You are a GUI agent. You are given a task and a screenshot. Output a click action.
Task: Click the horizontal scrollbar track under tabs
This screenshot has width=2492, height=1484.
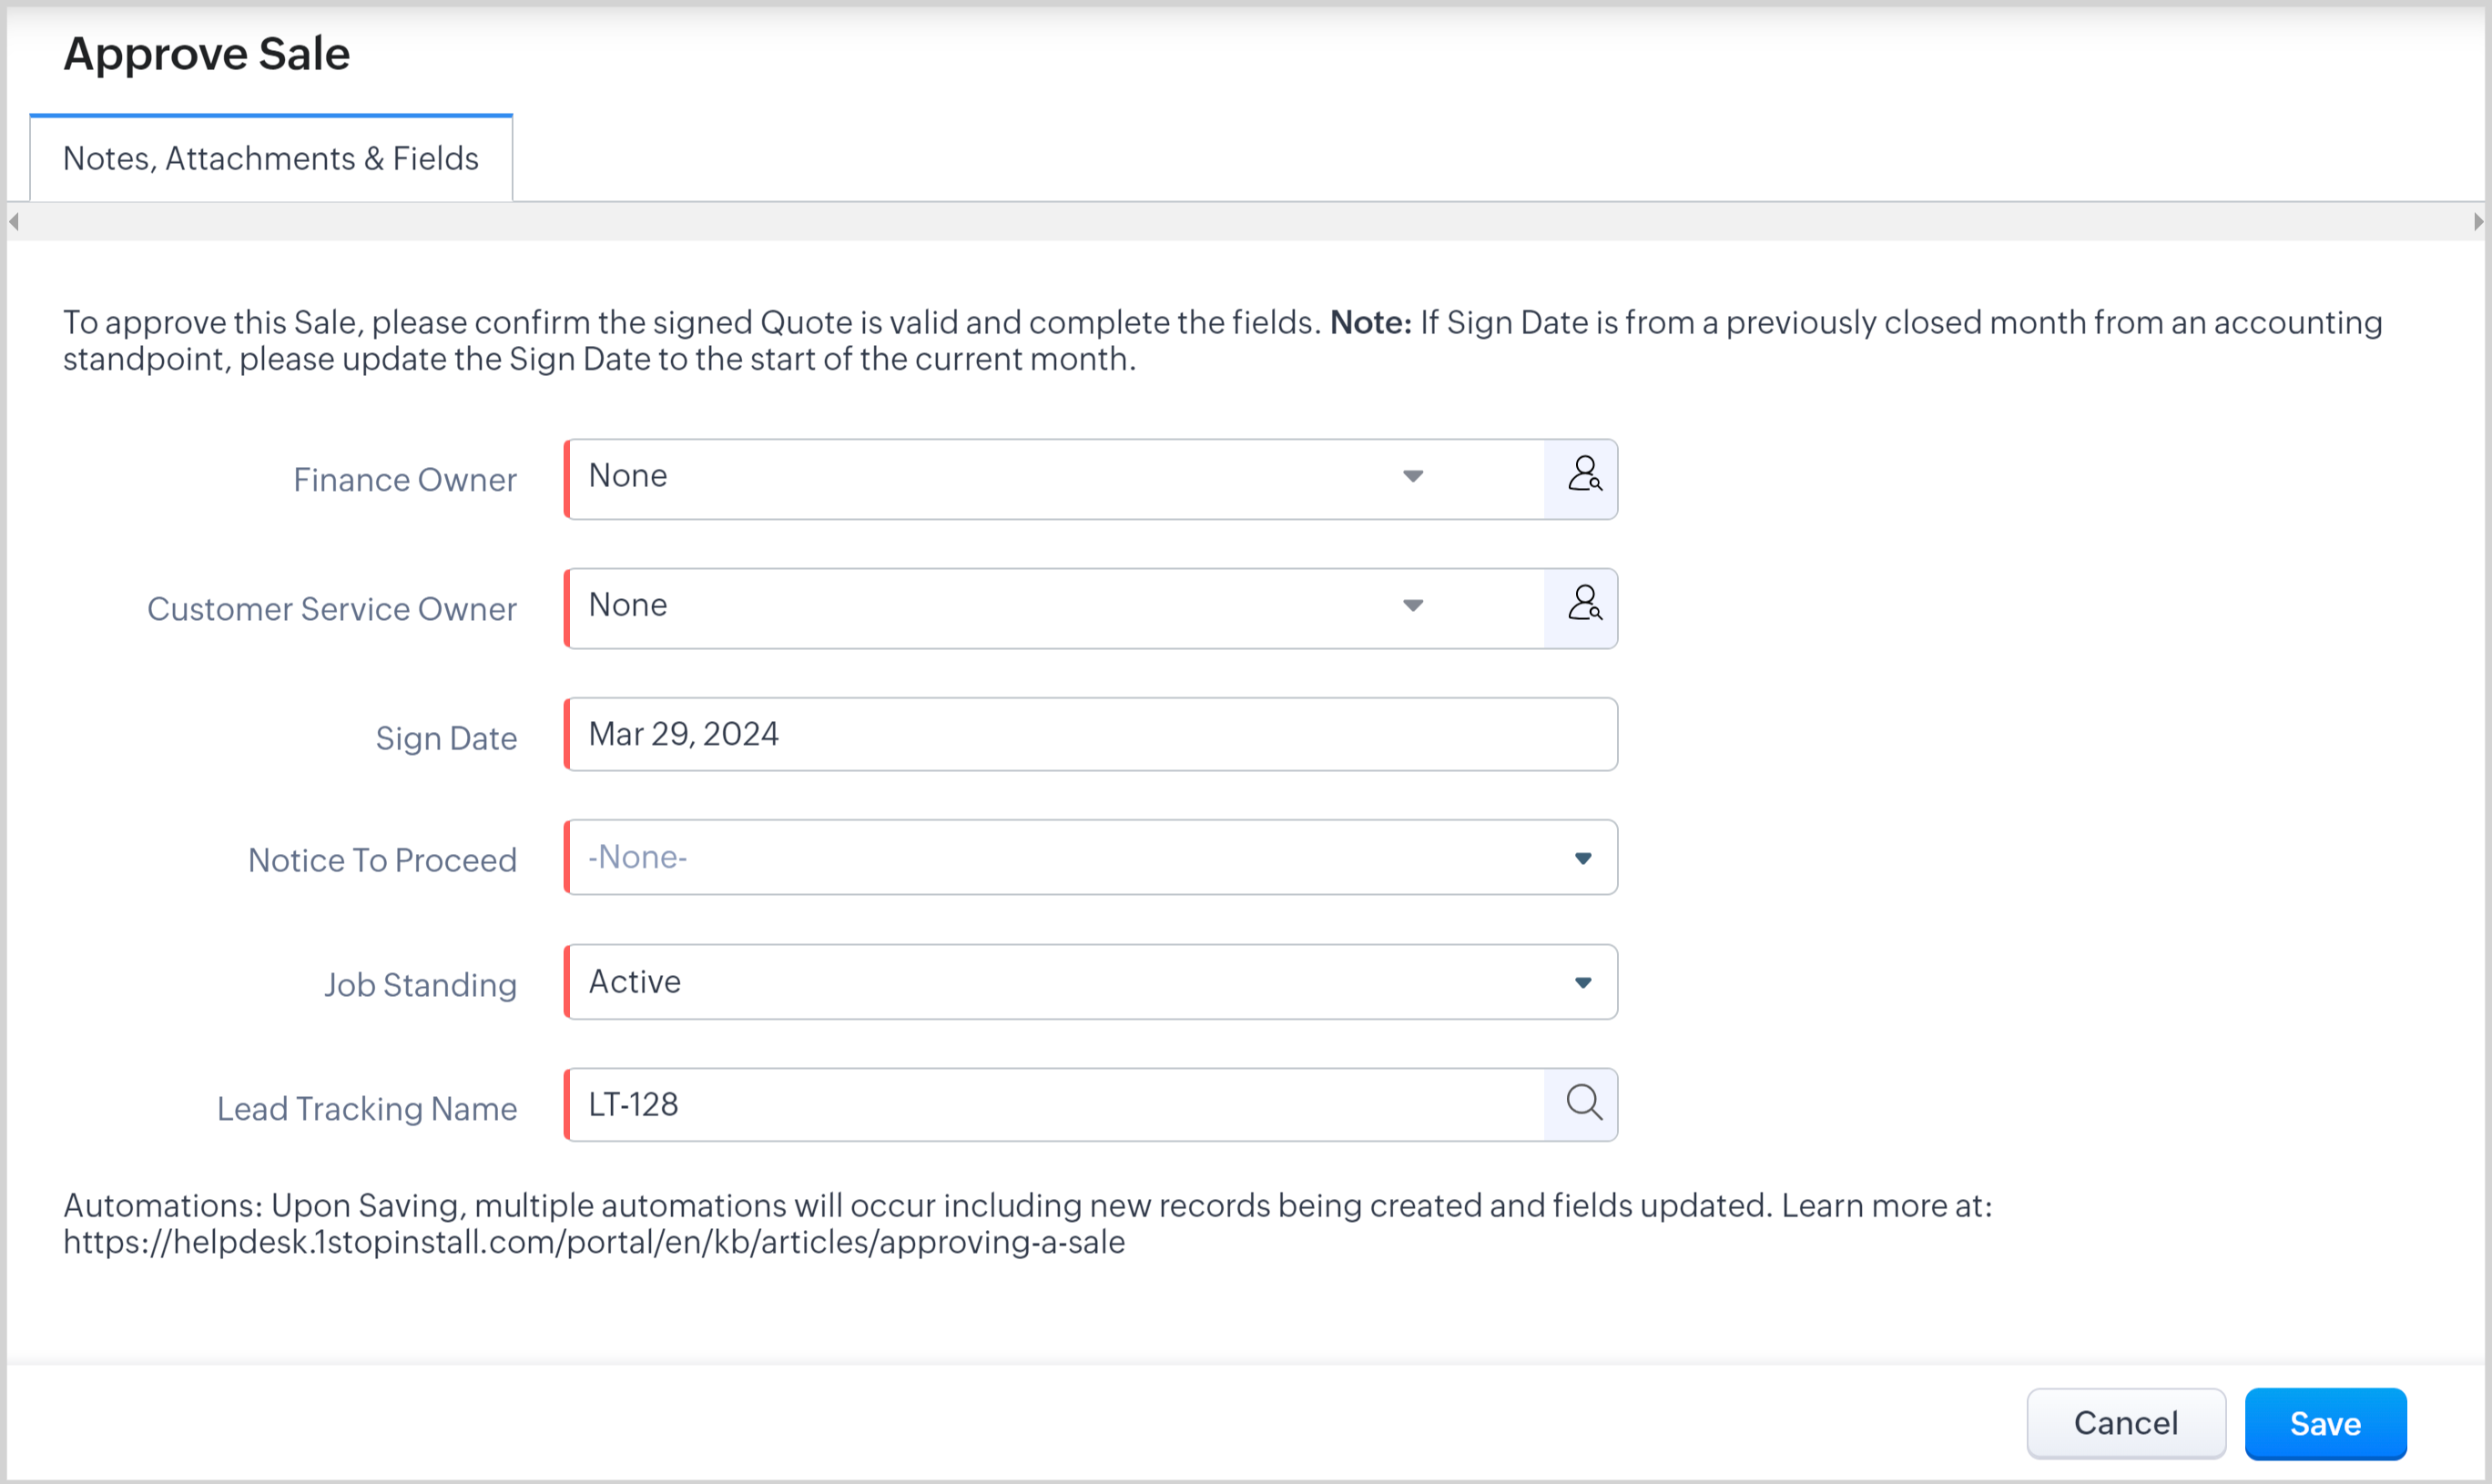(x=1245, y=221)
